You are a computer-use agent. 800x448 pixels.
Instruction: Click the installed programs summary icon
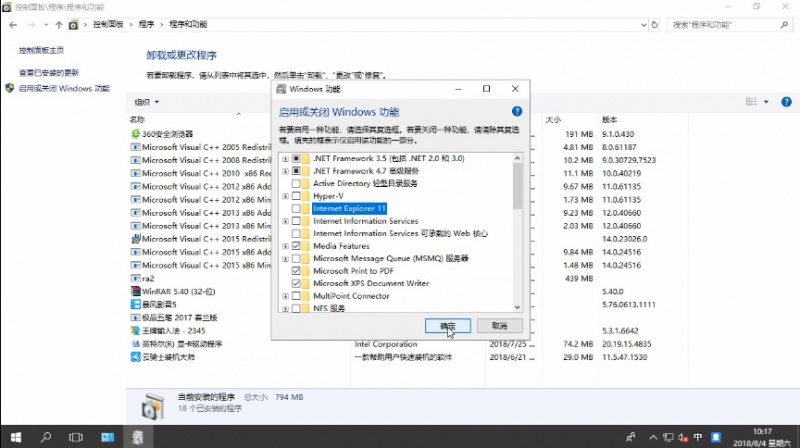(x=152, y=407)
